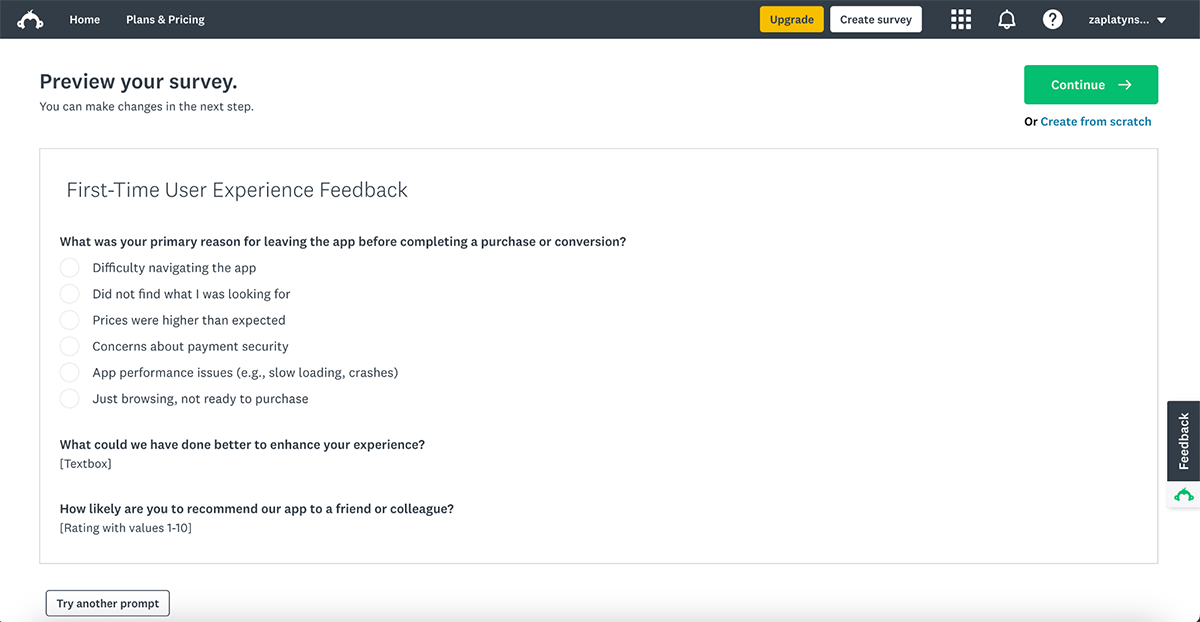
Task: Click the green SurveyMonkey icon under Feedback tab
Action: [x=1184, y=495]
